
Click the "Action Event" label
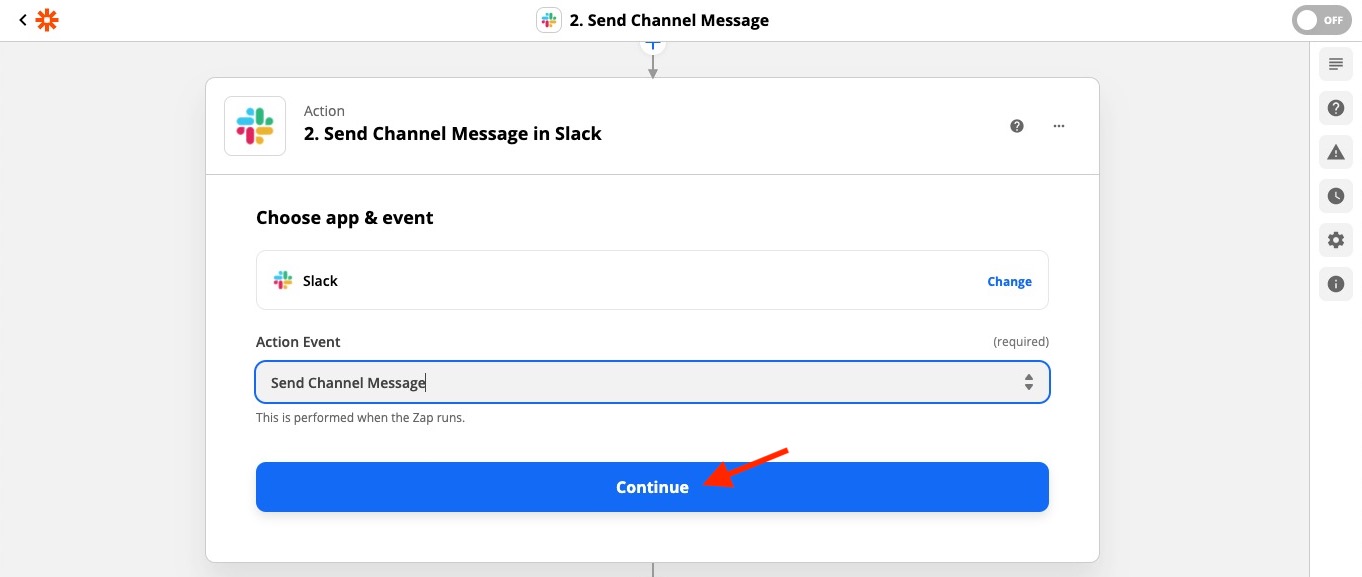pyautogui.click(x=298, y=342)
